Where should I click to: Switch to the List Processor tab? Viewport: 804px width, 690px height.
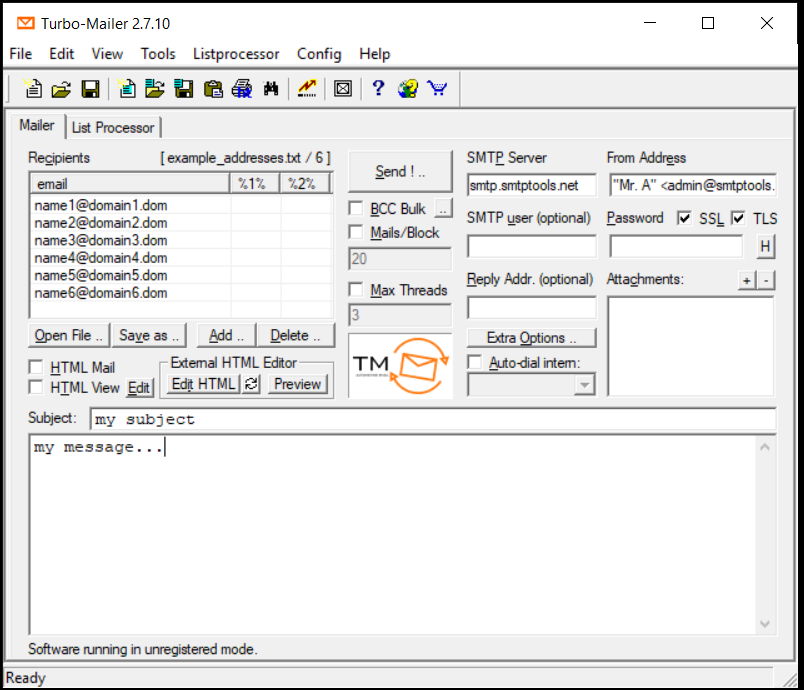[x=113, y=128]
